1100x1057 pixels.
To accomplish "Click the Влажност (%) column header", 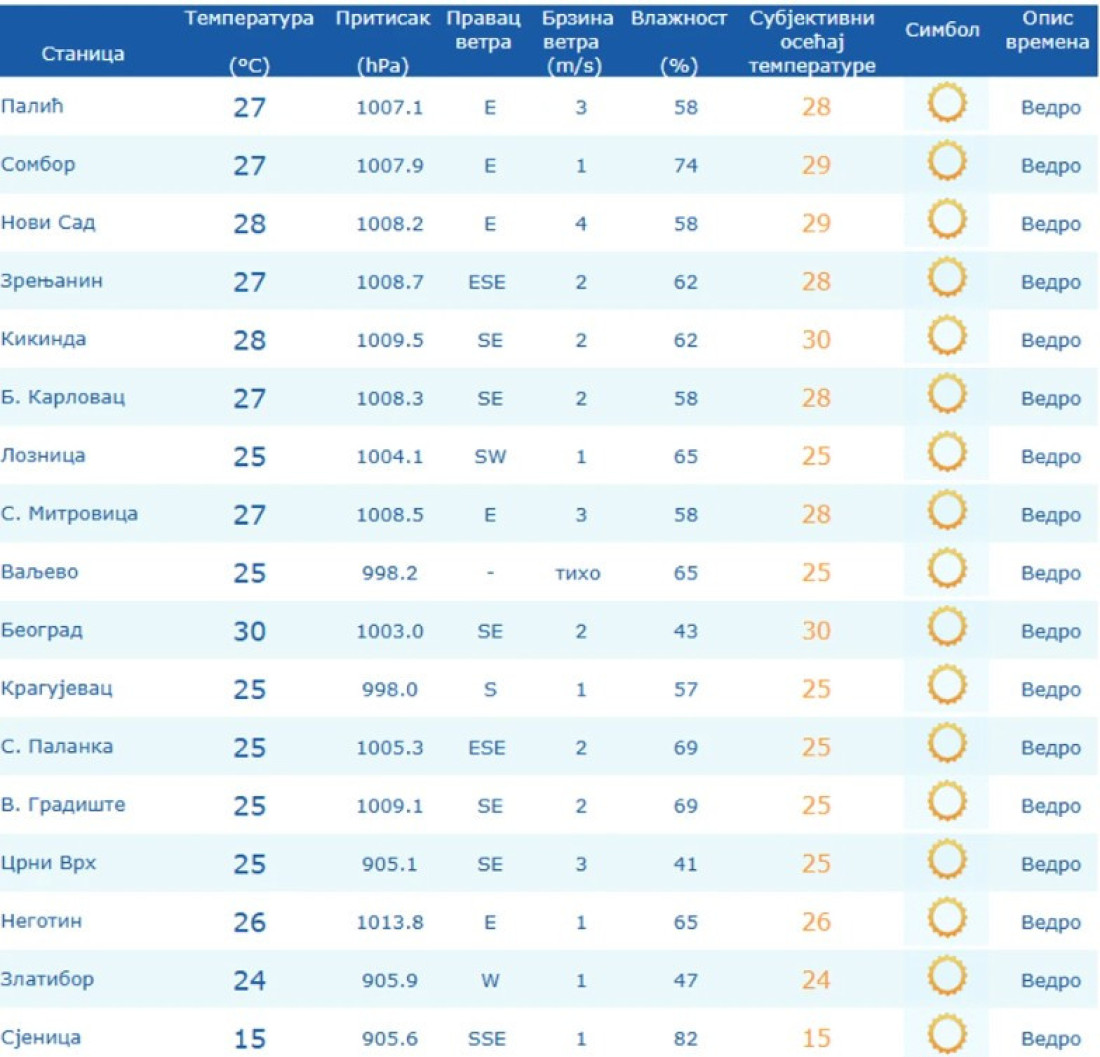I will (678, 41).
